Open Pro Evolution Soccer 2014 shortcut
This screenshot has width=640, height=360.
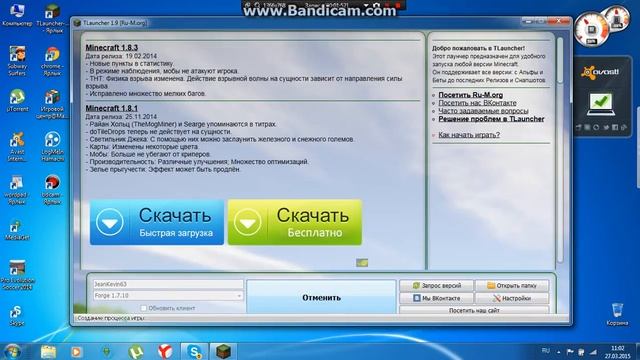tap(18, 276)
